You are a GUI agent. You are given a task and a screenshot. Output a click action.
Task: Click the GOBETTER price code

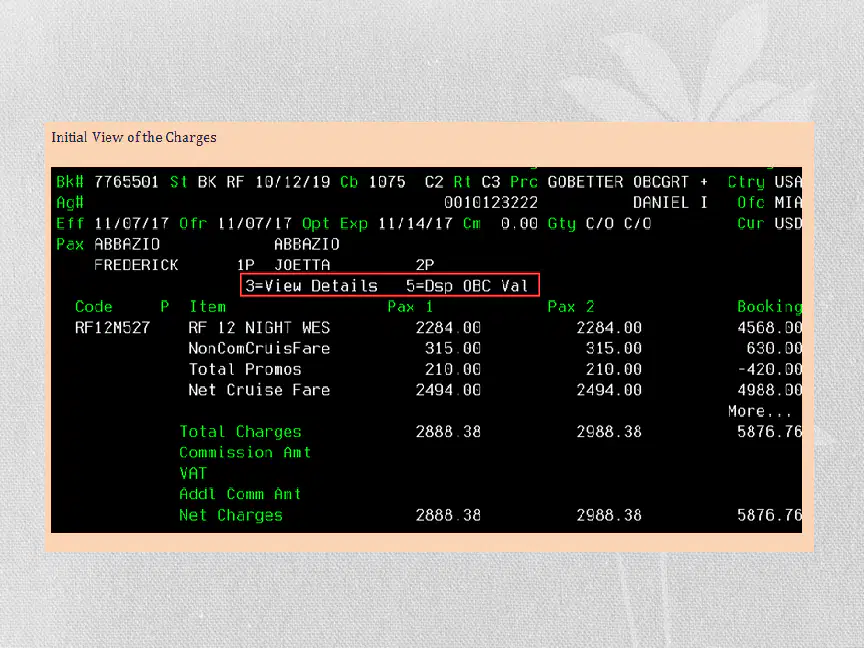click(585, 182)
